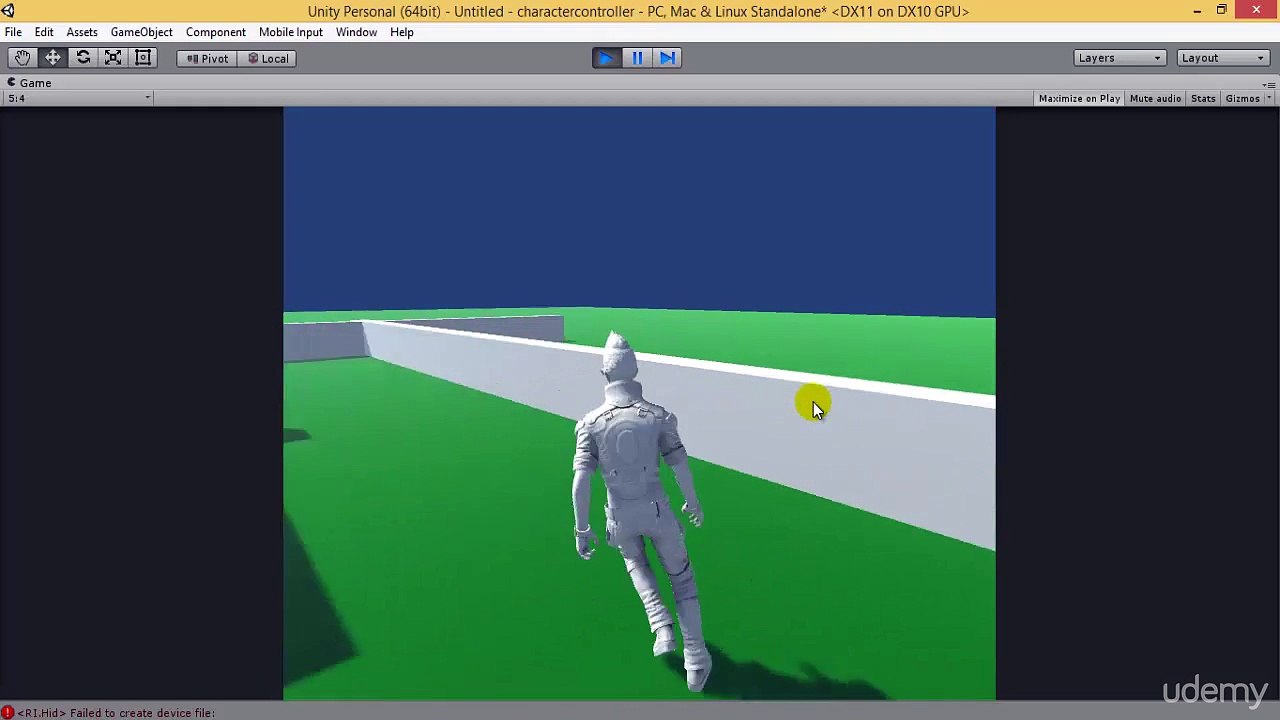Open the Layout dropdown
This screenshot has width=1280, height=720.
coord(1223,58)
